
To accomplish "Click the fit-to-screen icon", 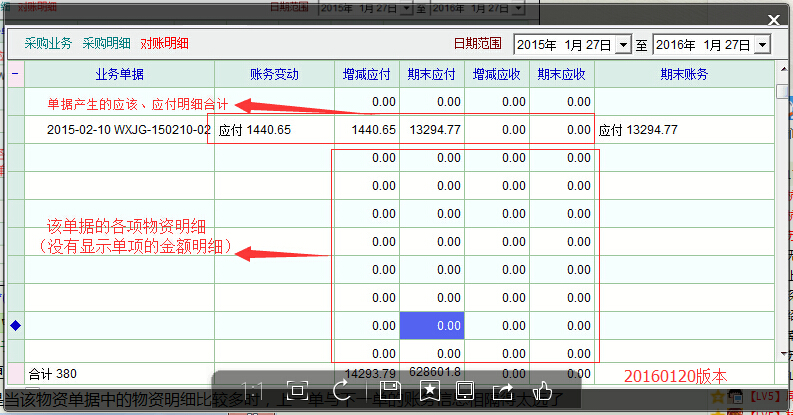I will (x=296, y=388).
